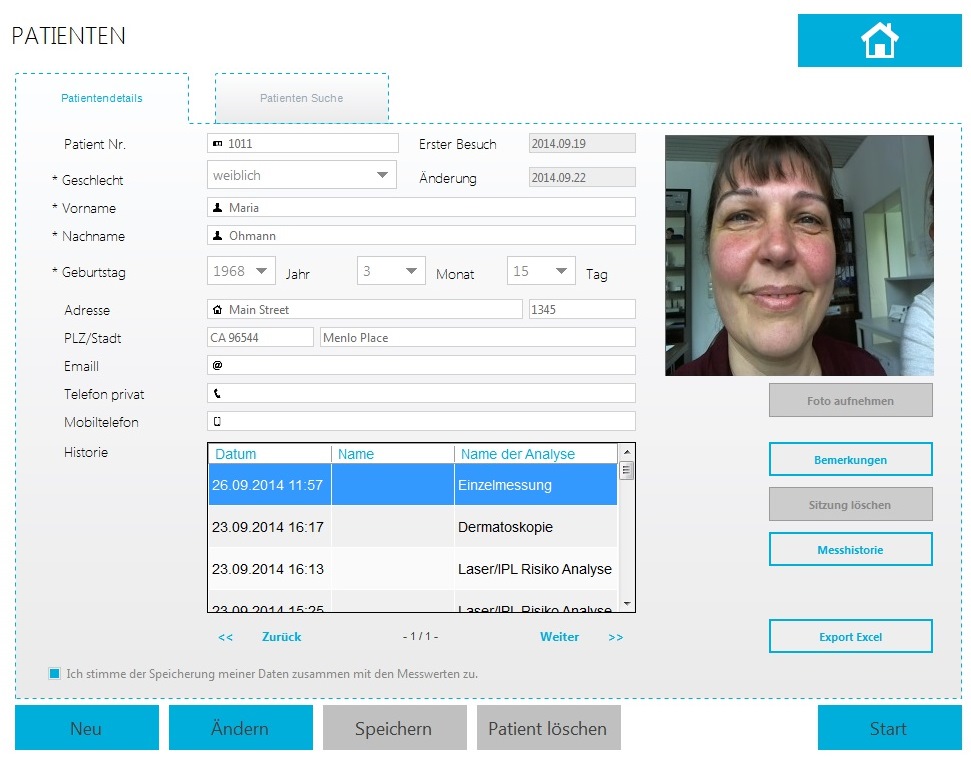Open the birth month (Monat) dropdown
This screenshot has height=761, width=971.
391,271
